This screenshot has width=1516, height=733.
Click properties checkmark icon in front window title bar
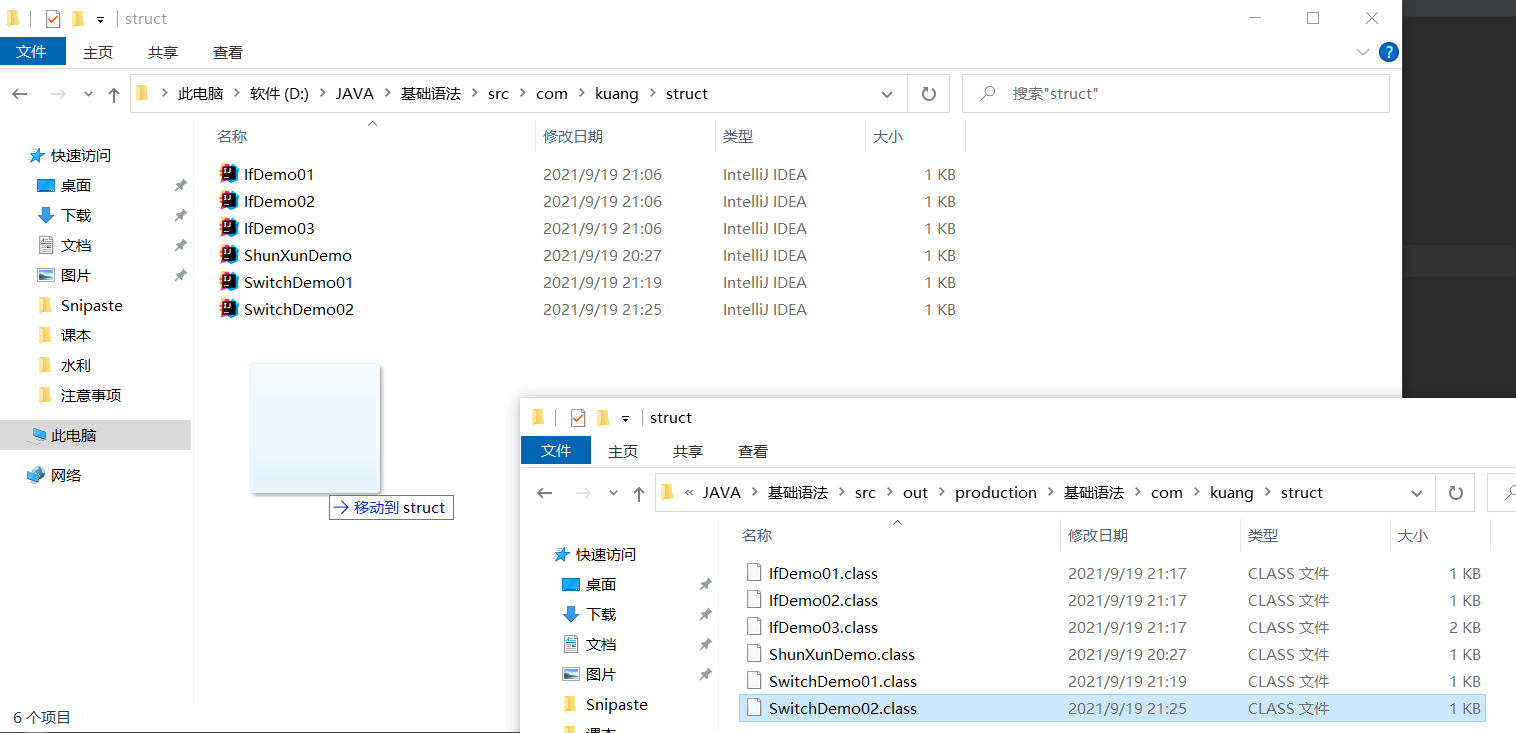(578, 418)
